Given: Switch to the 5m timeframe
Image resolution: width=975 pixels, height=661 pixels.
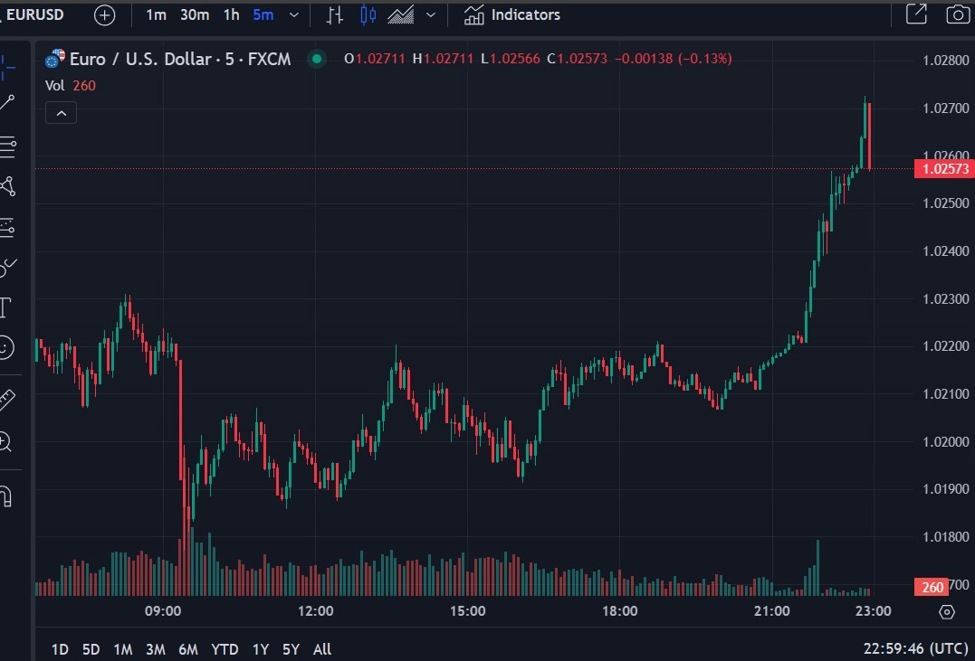Looking at the screenshot, I should (263, 15).
